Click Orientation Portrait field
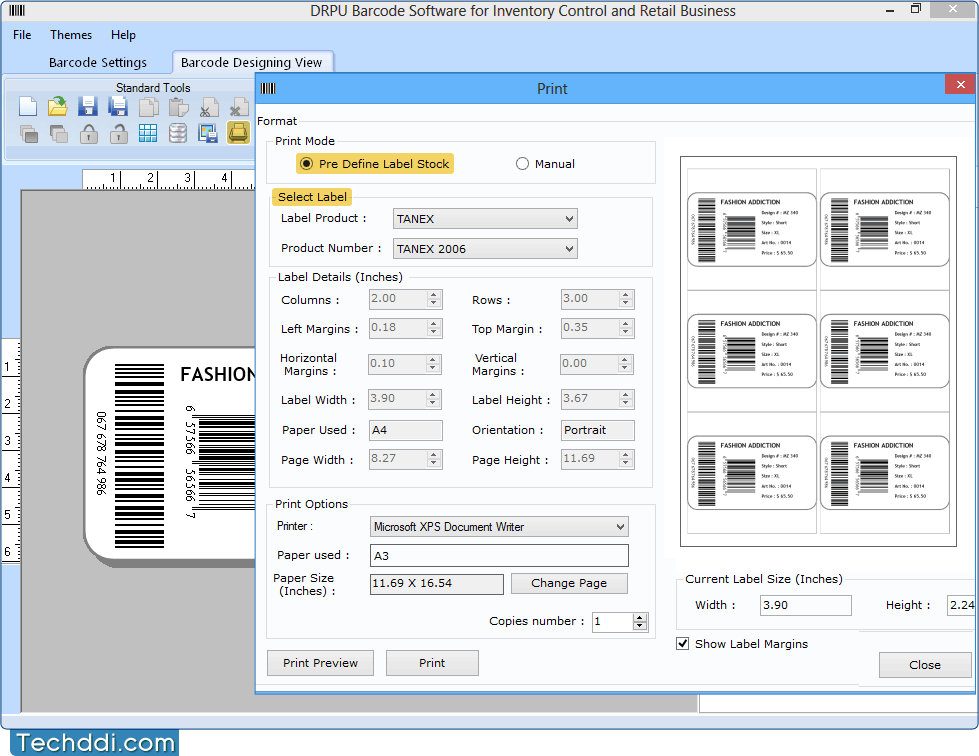The image size is (979, 756). (598, 430)
